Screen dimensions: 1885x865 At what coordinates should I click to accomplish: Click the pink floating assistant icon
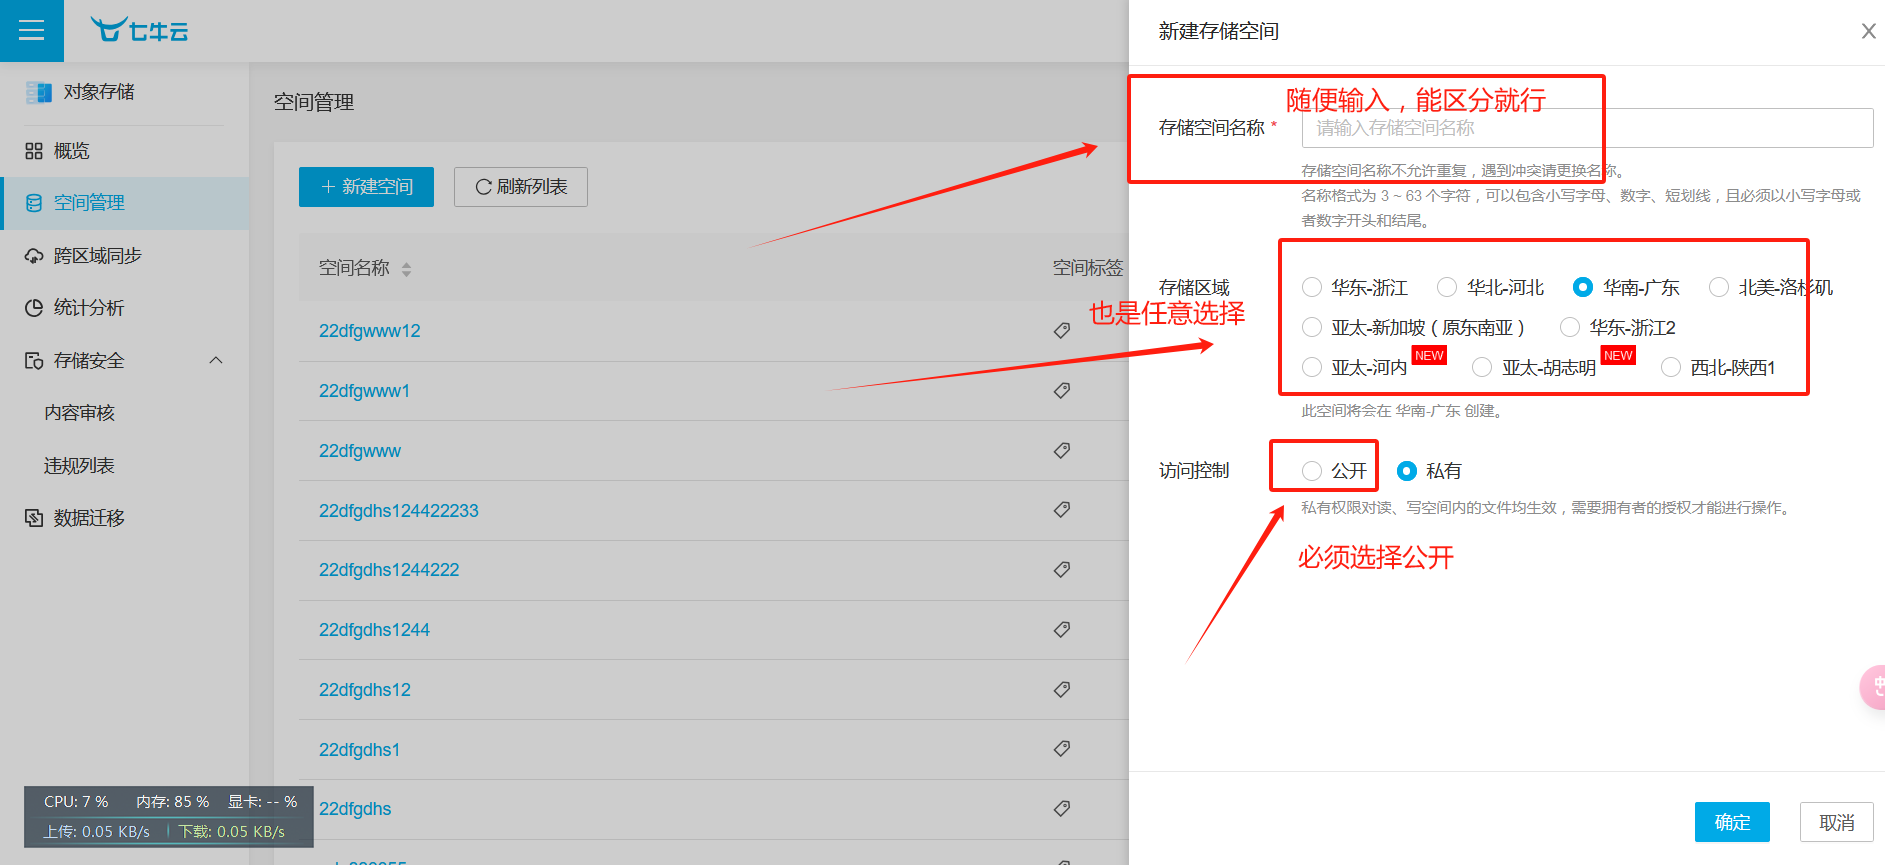pyautogui.click(x=1872, y=687)
